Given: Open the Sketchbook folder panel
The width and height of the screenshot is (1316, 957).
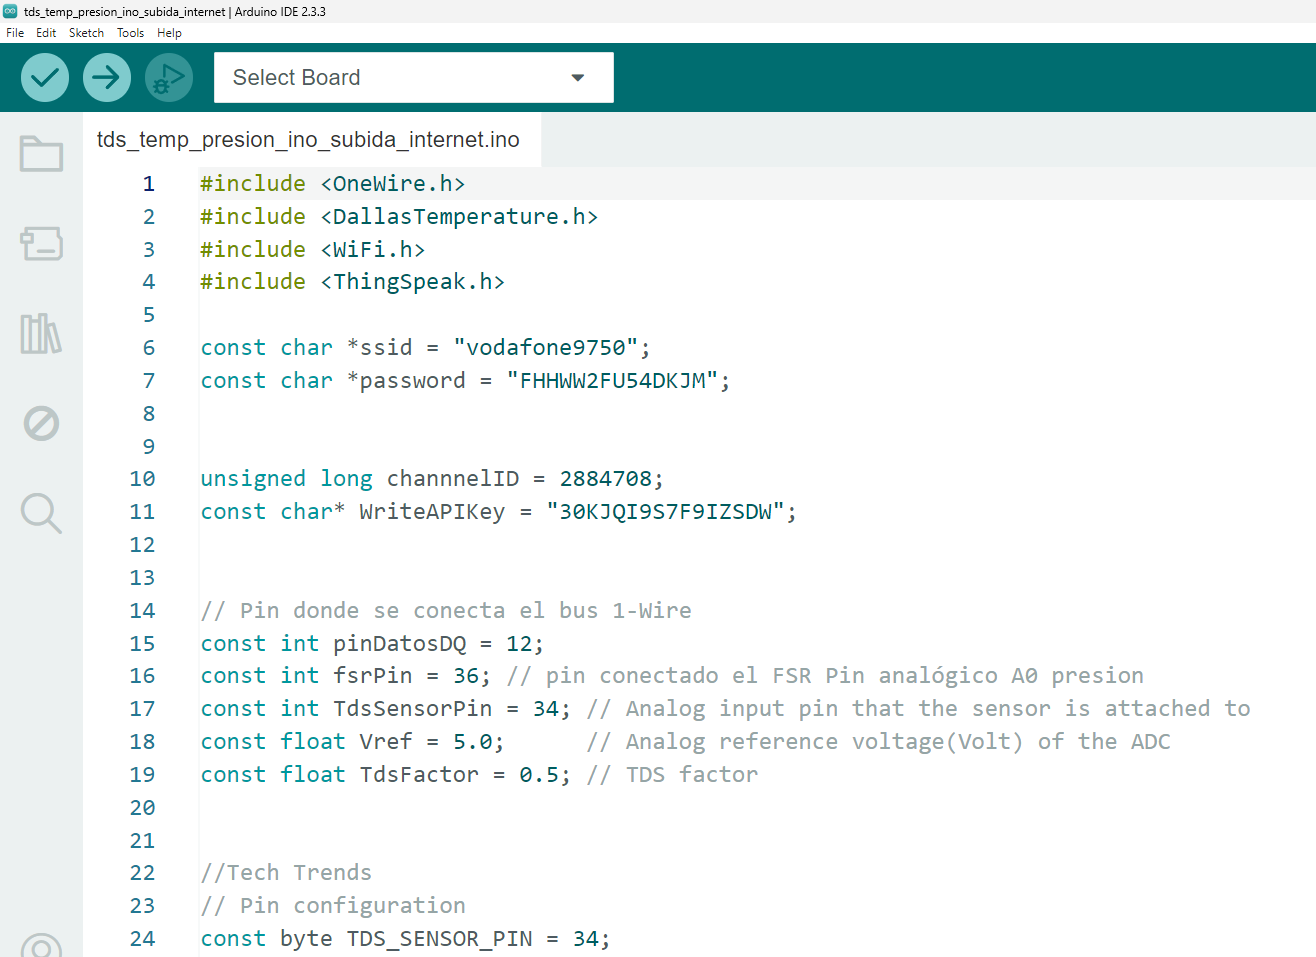Looking at the screenshot, I should click(41, 154).
